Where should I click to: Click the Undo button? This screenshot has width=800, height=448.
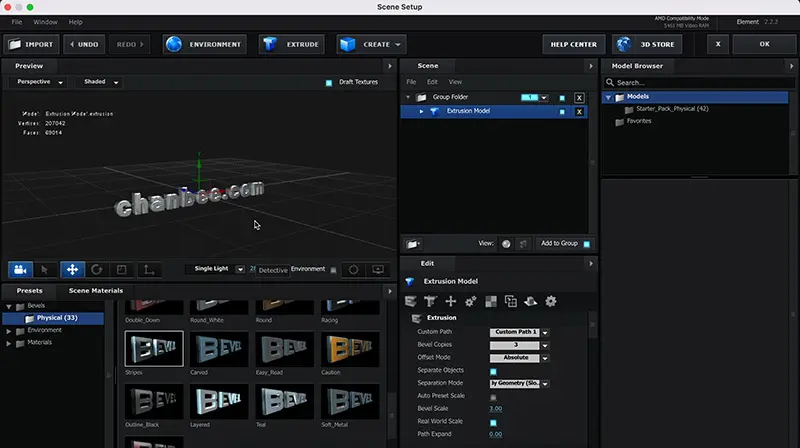pyautogui.click(x=84, y=44)
